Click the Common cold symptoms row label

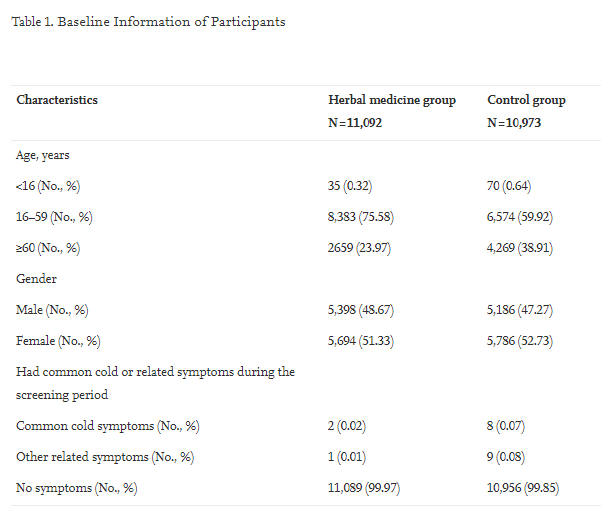tap(108, 426)
